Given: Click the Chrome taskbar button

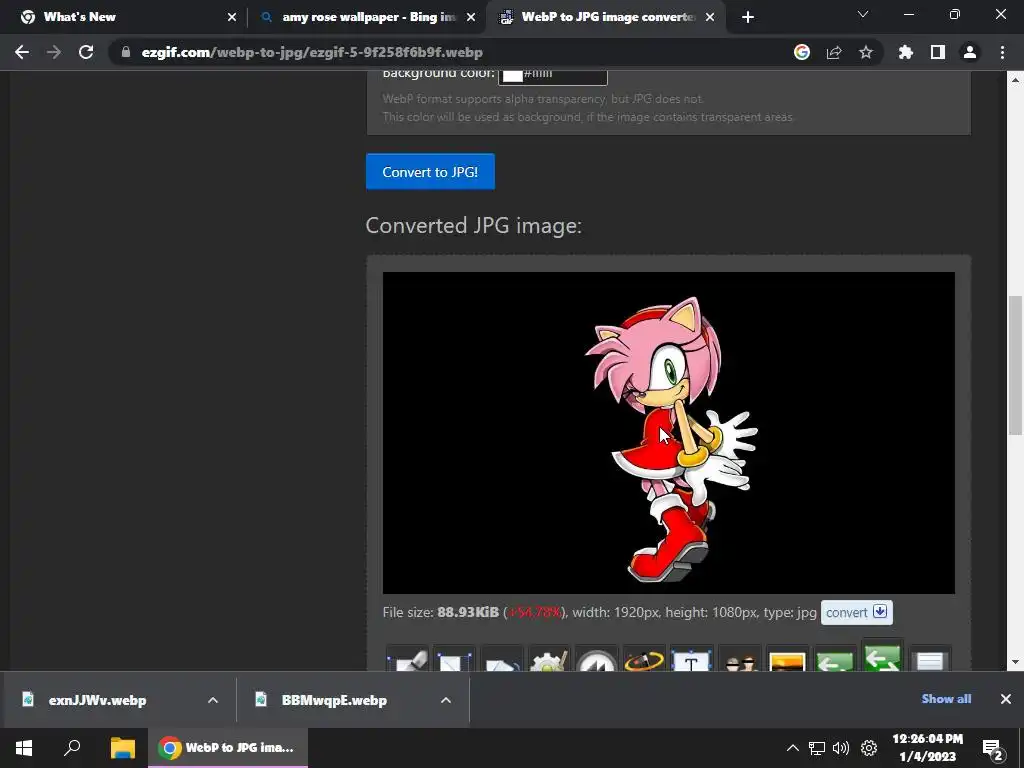Looking at the screenshot, I should coord(227,748).
